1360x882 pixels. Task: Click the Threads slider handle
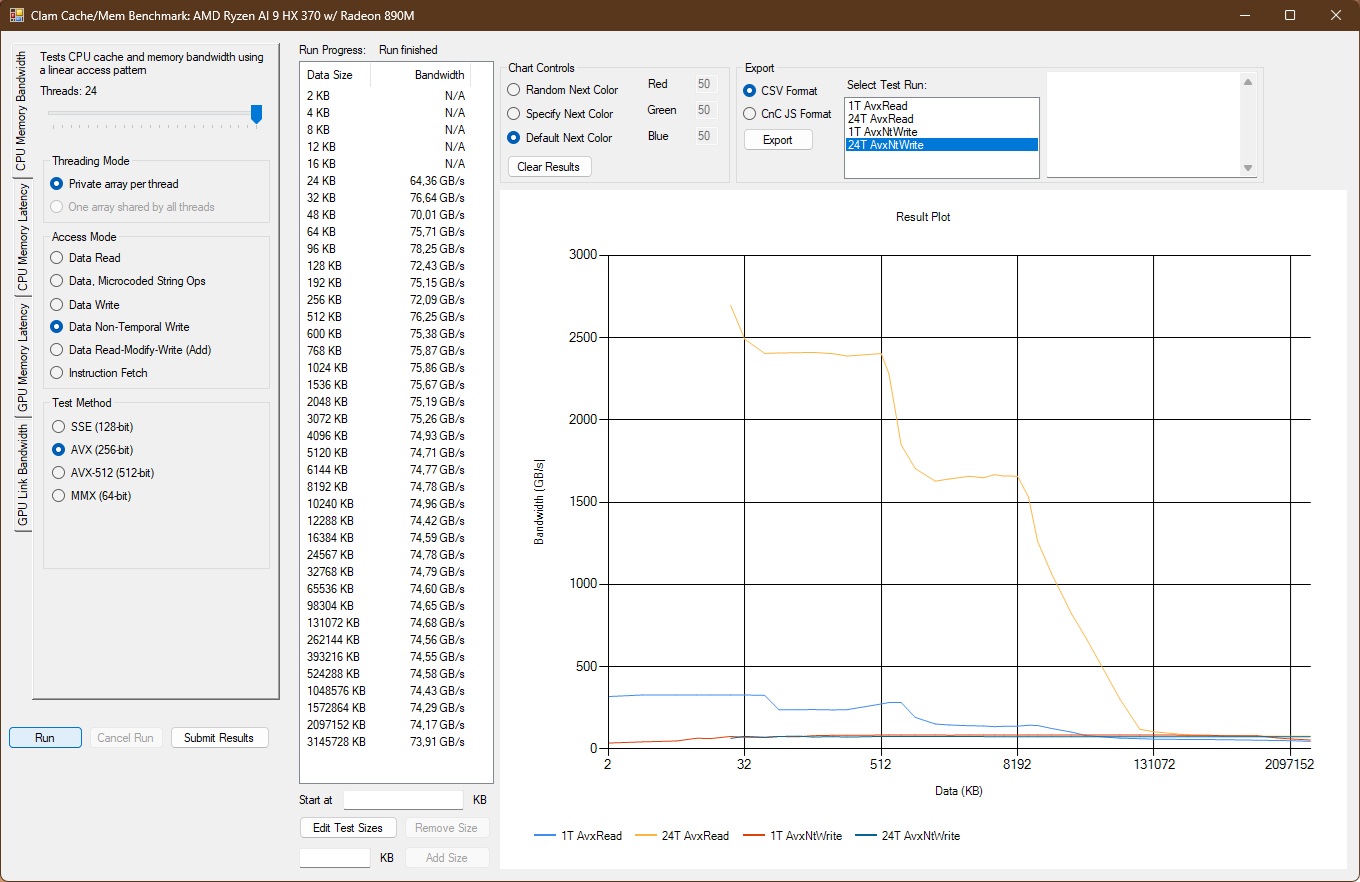pyautogui.click(x=256, y=114)
